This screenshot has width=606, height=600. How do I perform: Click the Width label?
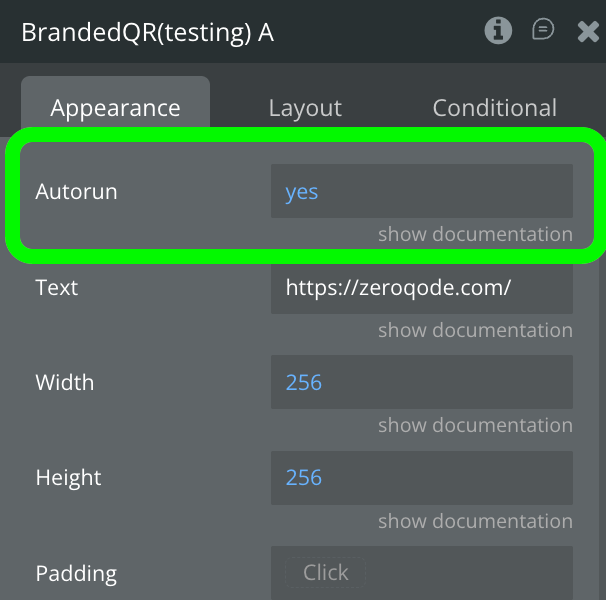(x=65, y=382)
